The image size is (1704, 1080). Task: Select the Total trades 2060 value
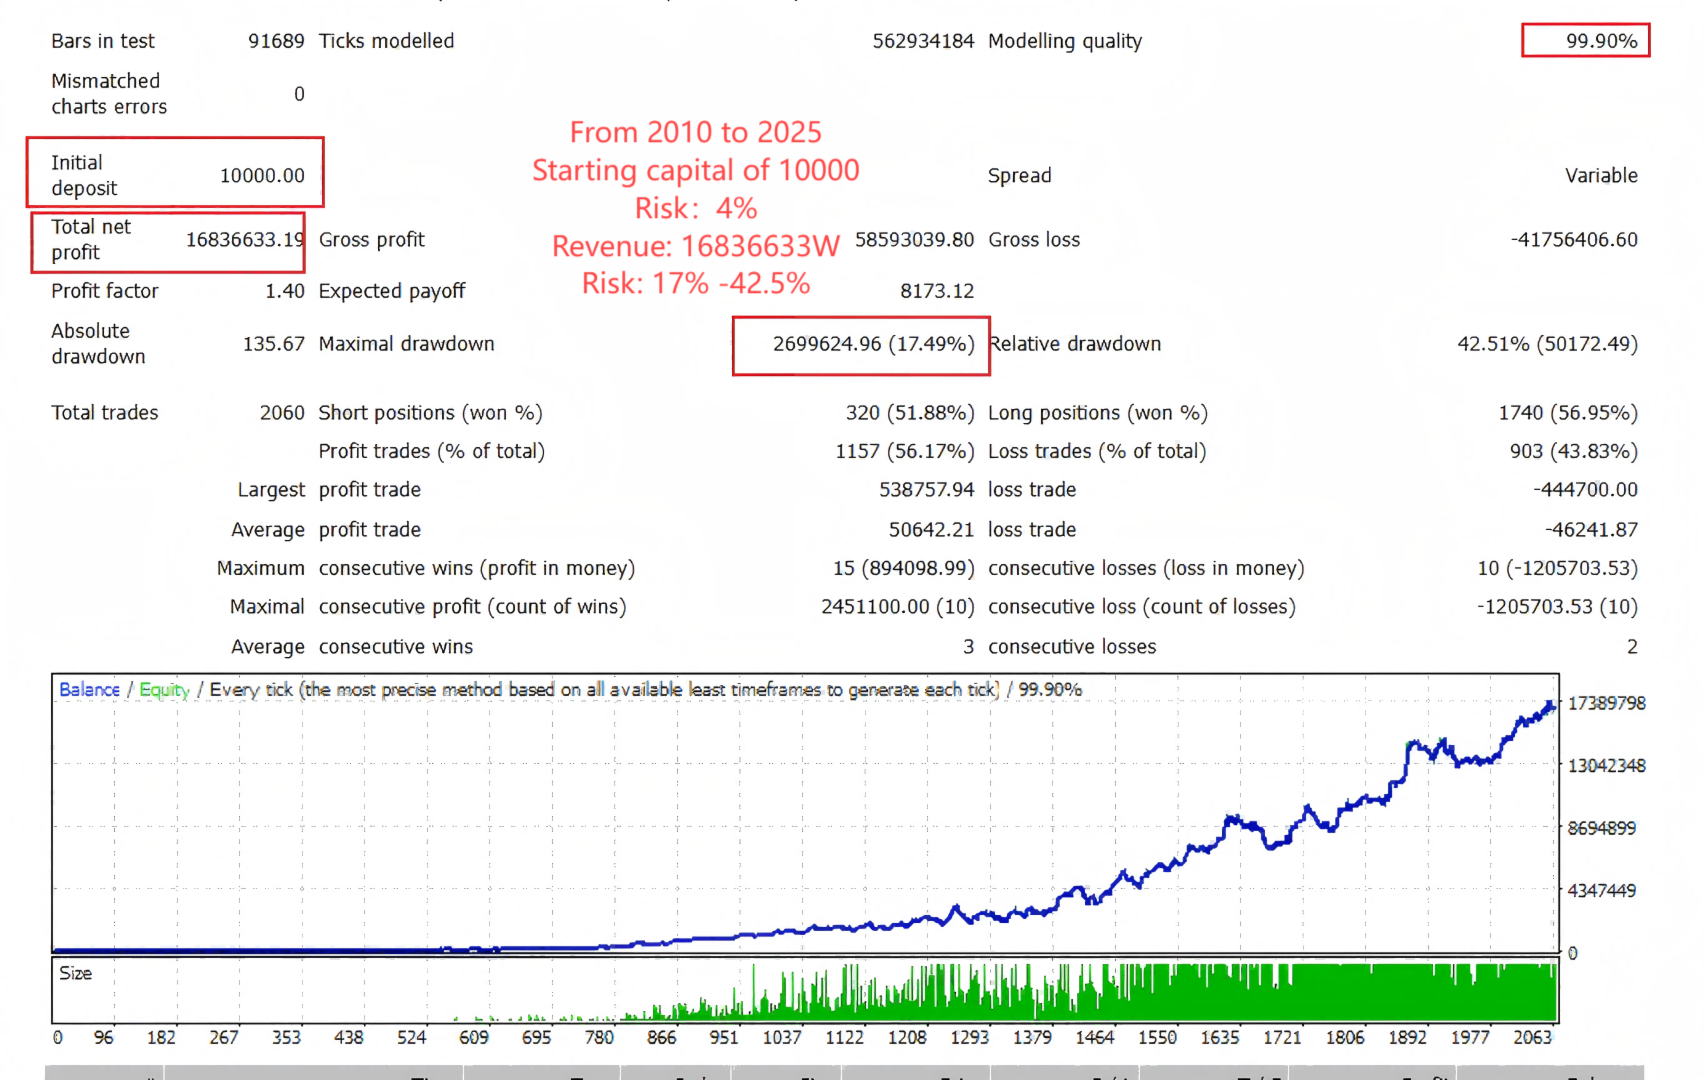pyautogui.click(x=281, y=413)
